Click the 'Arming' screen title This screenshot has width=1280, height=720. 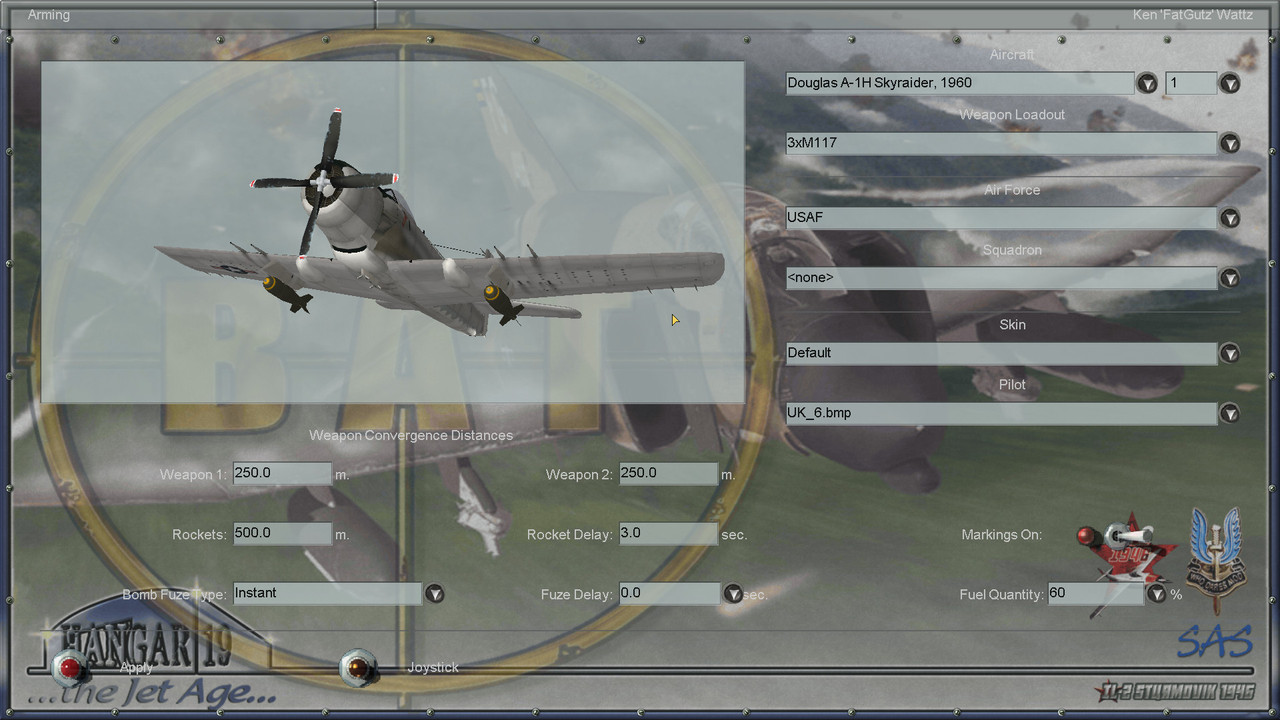(x=49, y=15)
